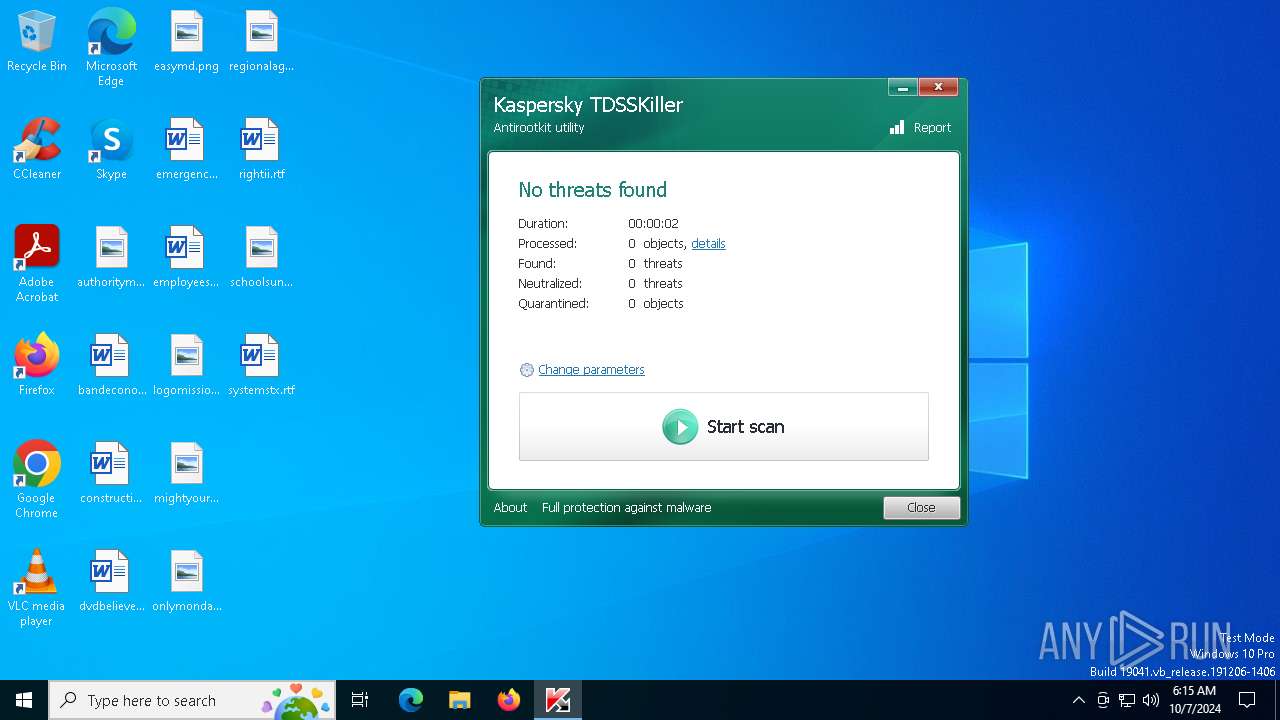The image size is (1280, 720).
Task: Open the Report view in TDSSKiller
Action: tap(920, 128)
